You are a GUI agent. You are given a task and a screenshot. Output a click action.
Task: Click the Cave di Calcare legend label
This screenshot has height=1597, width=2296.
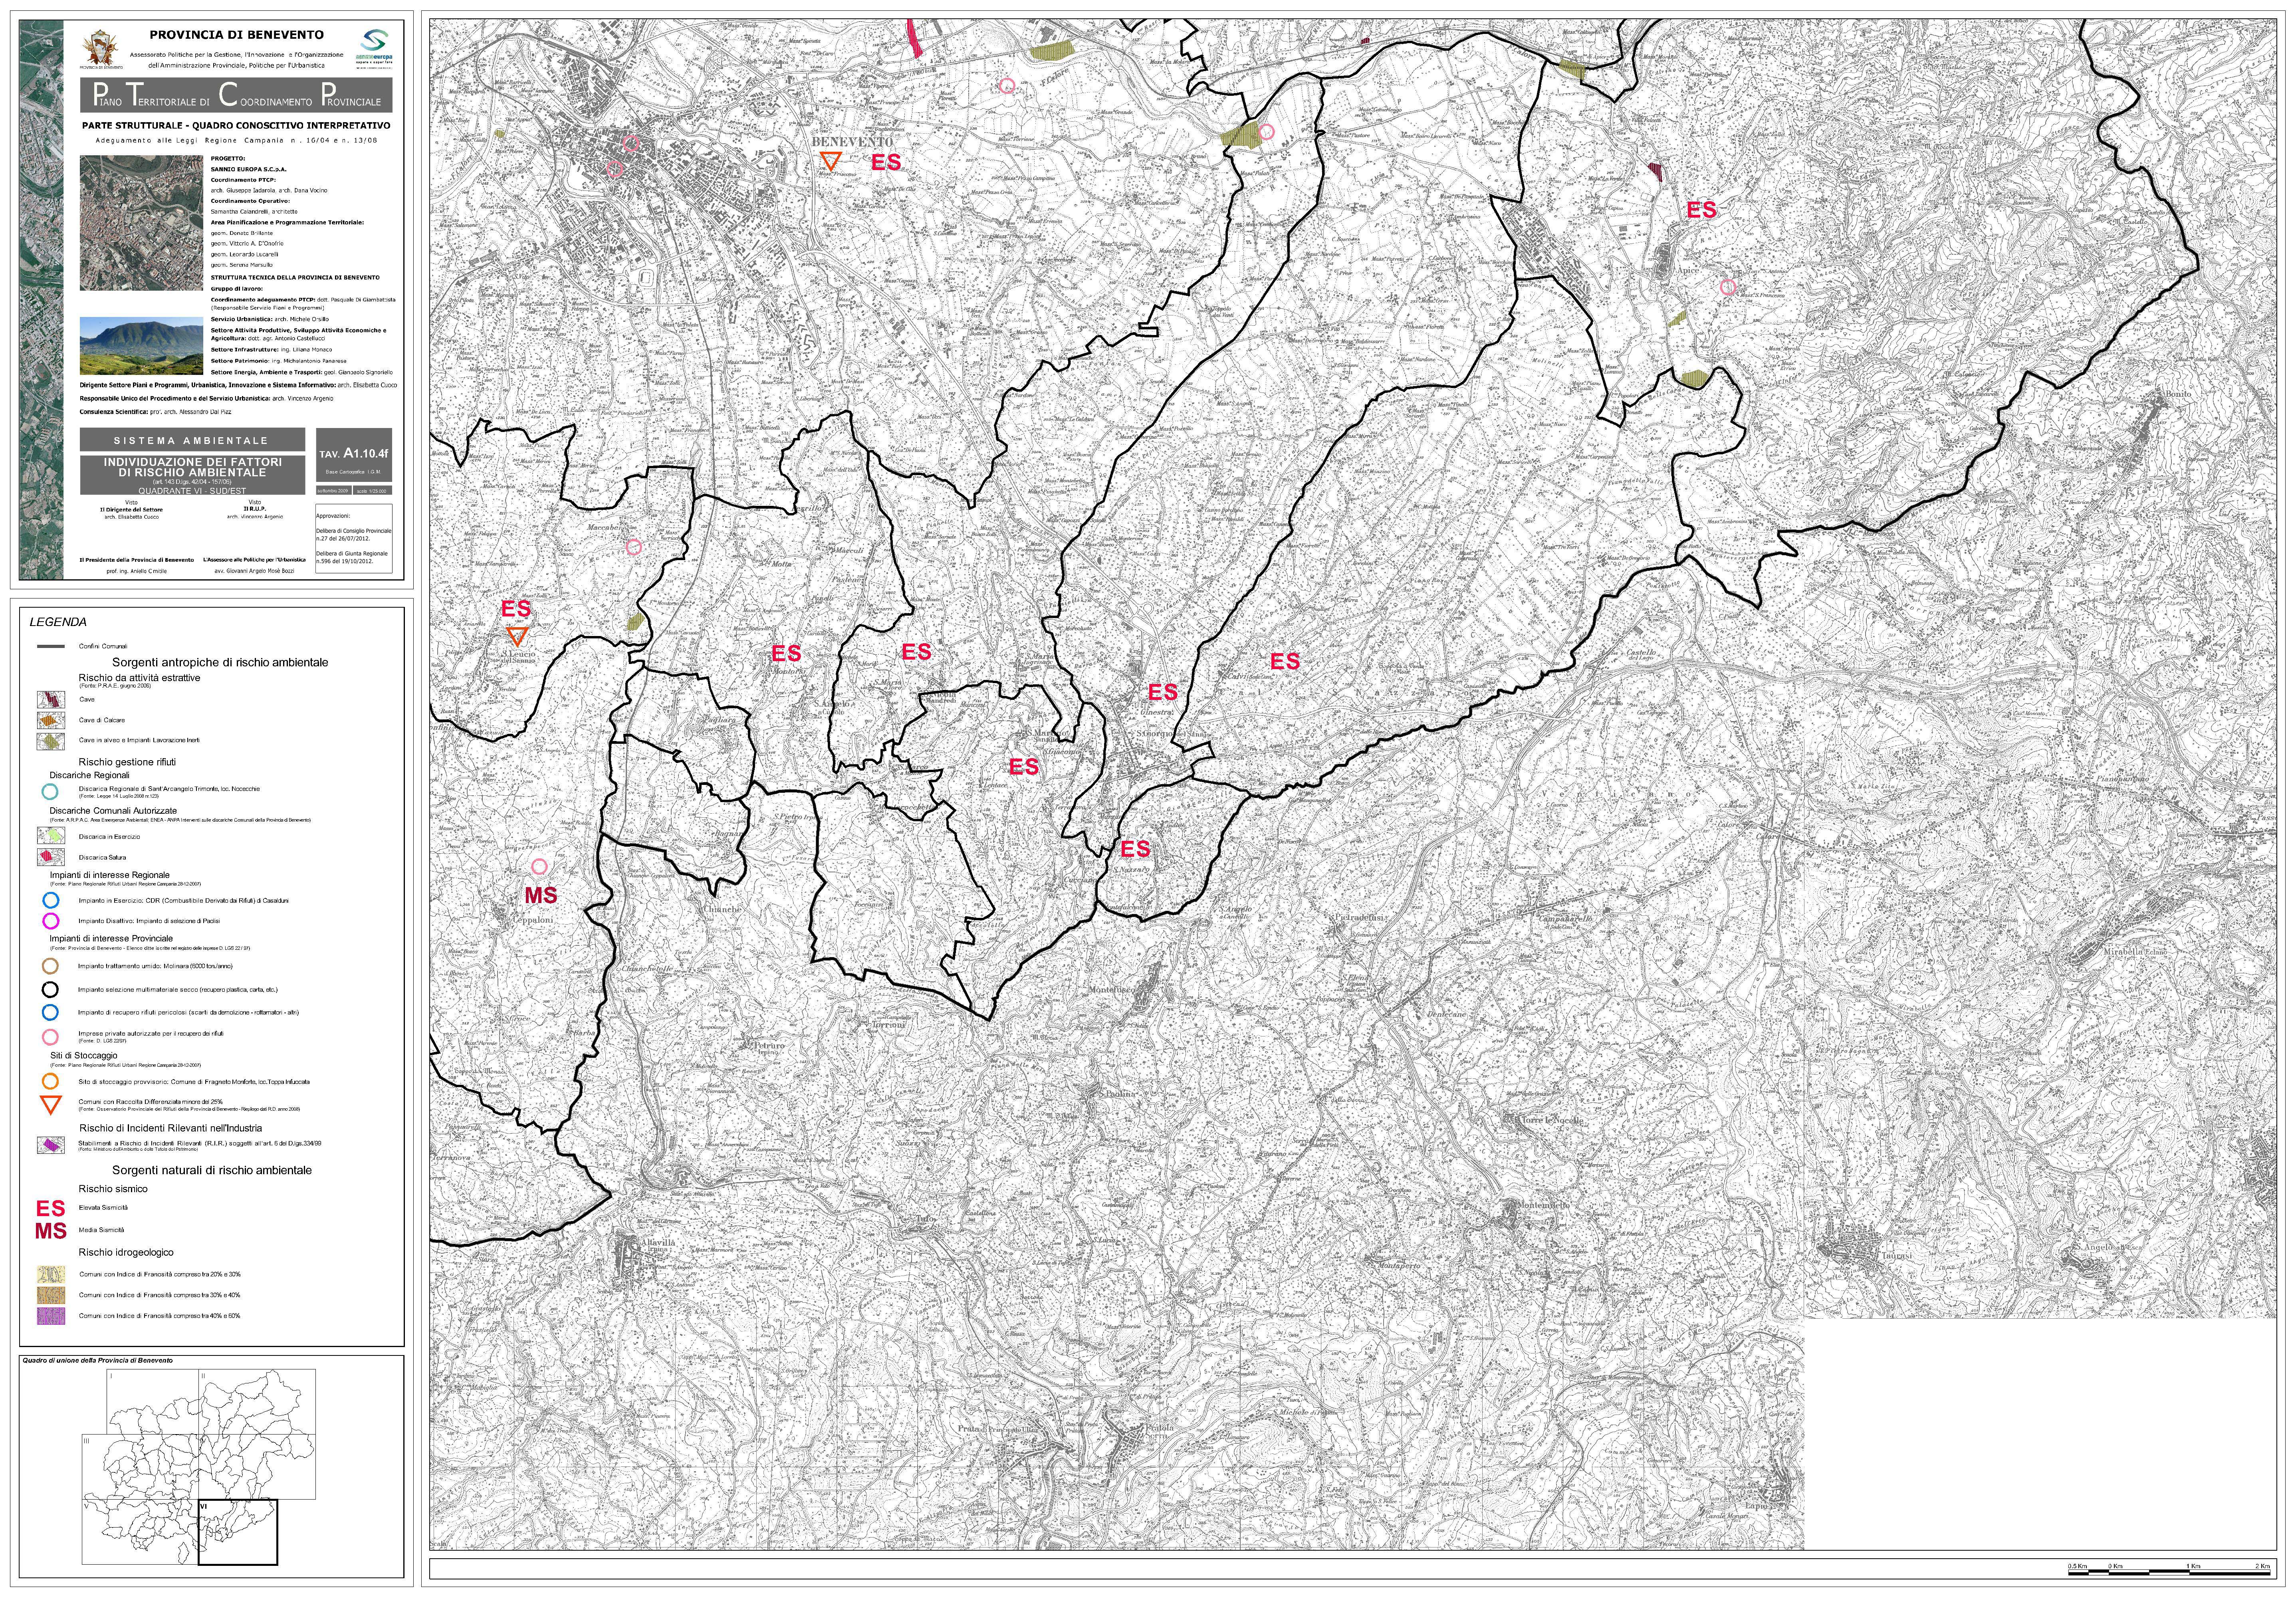pyautogui.click(x=102, y=720)
